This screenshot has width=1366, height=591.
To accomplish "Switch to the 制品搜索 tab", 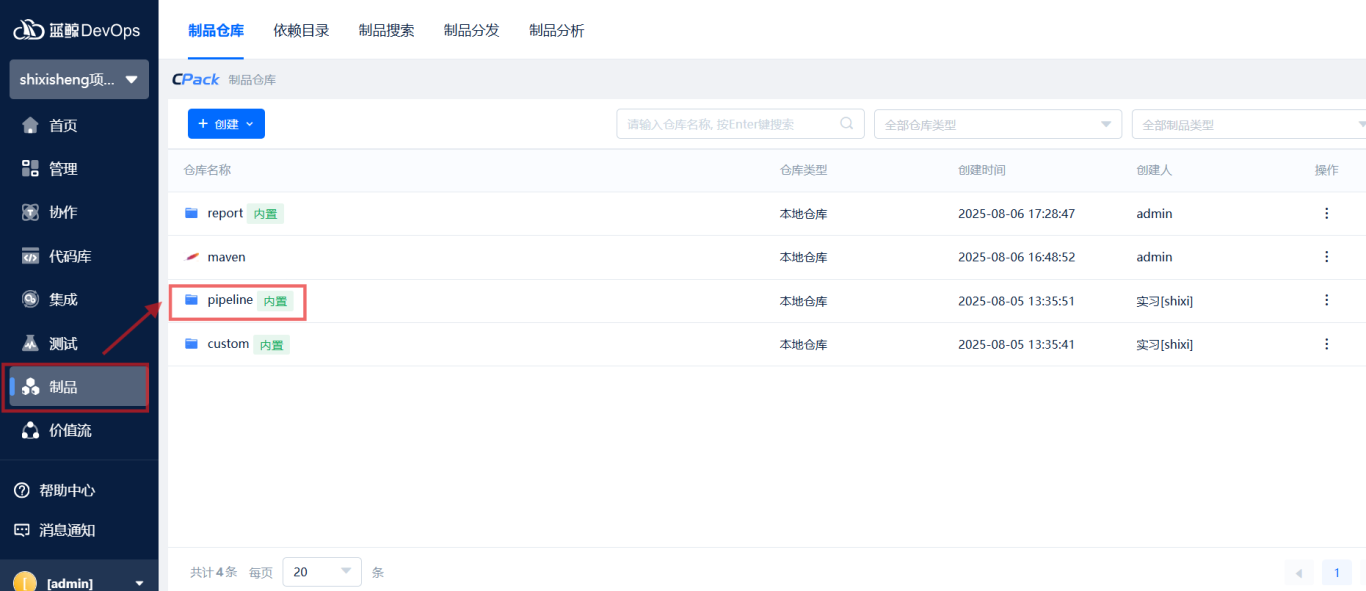I will [x=386, y=30].
